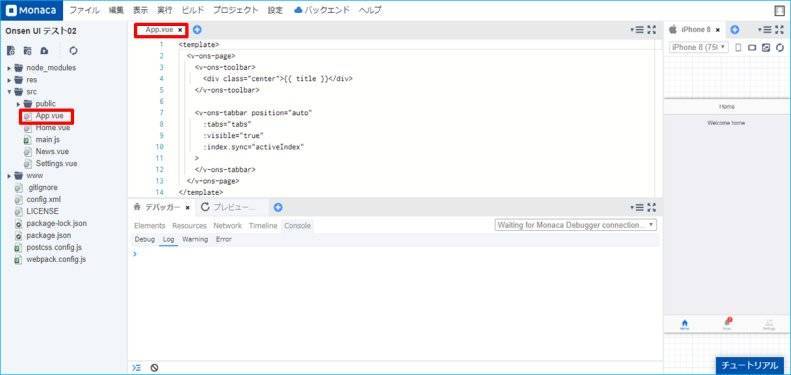The height and width of the screenshot is (375, 791).
Task: Open the プロジェクト menu
Action: coord(235,10)
